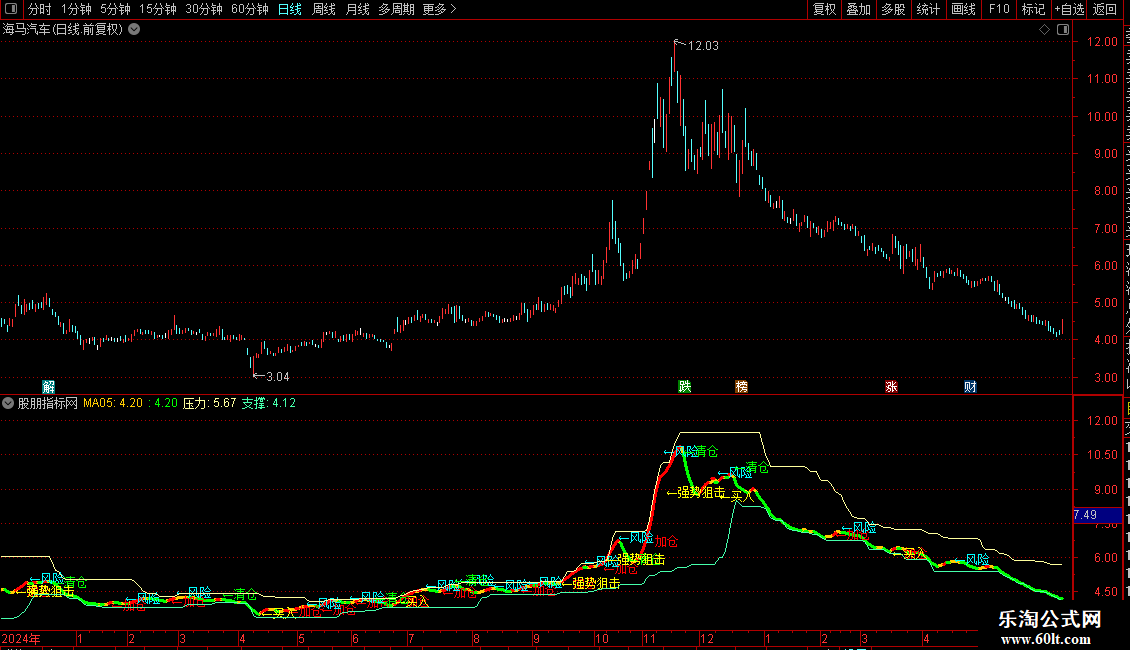Open the 复权 adjustment menu
This screenshot has width=1130, height=650.
[x=824, y=9]
